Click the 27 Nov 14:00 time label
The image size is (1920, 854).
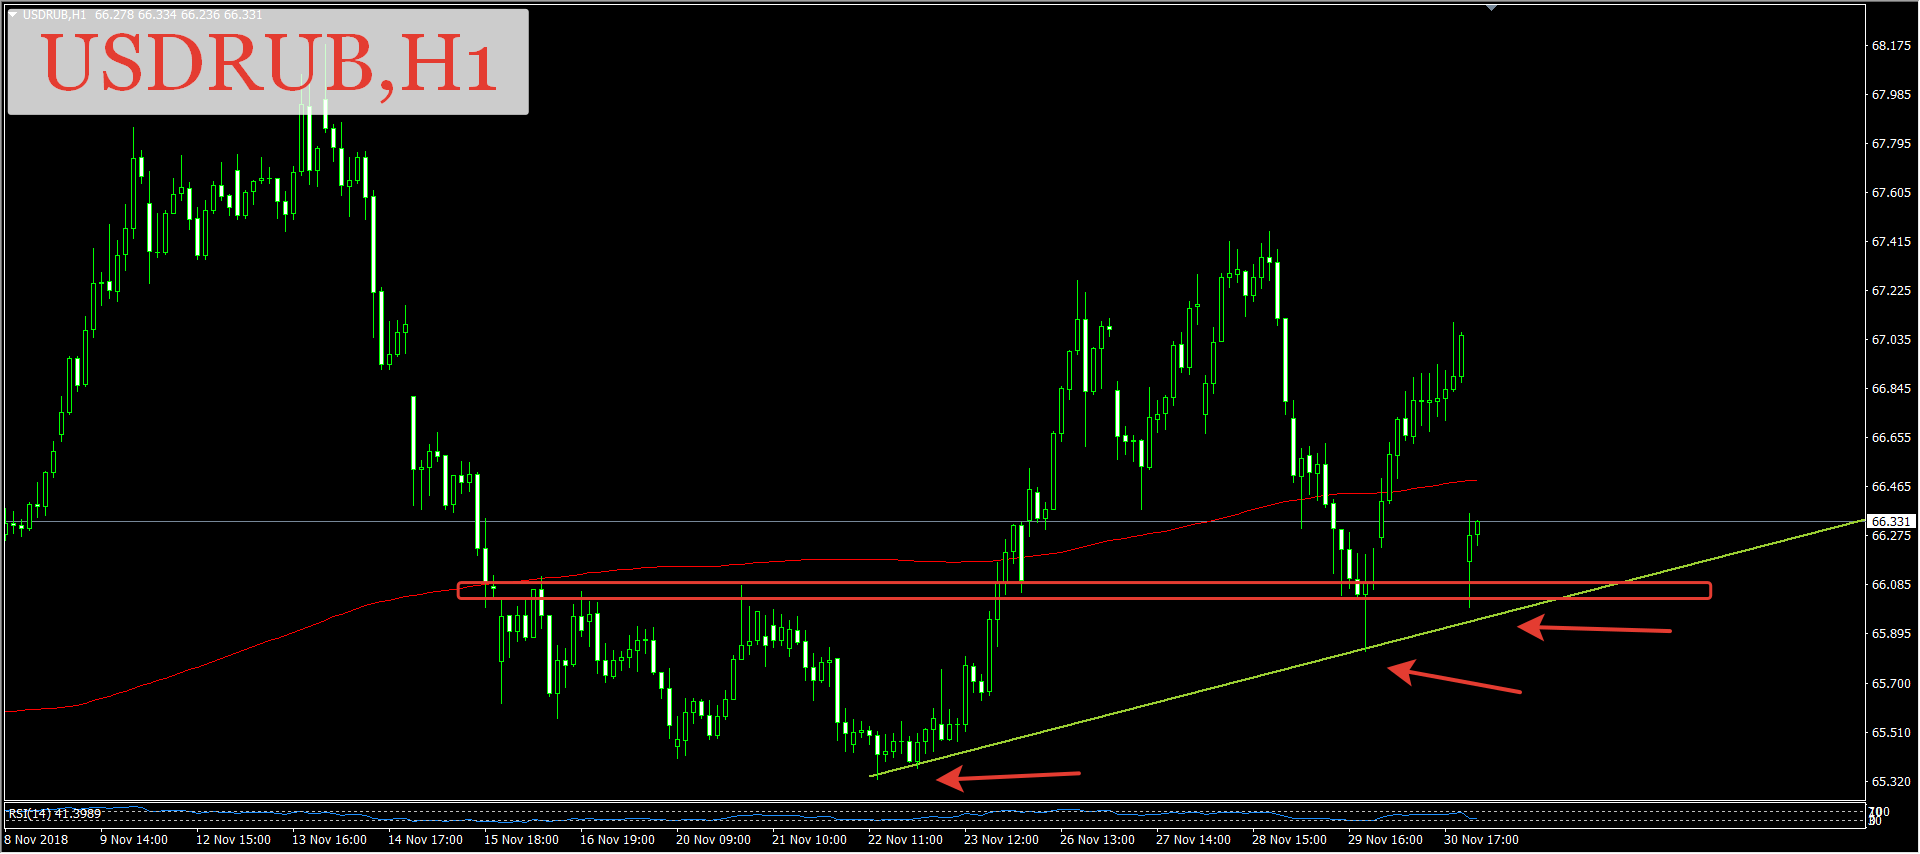(1193, 840)
